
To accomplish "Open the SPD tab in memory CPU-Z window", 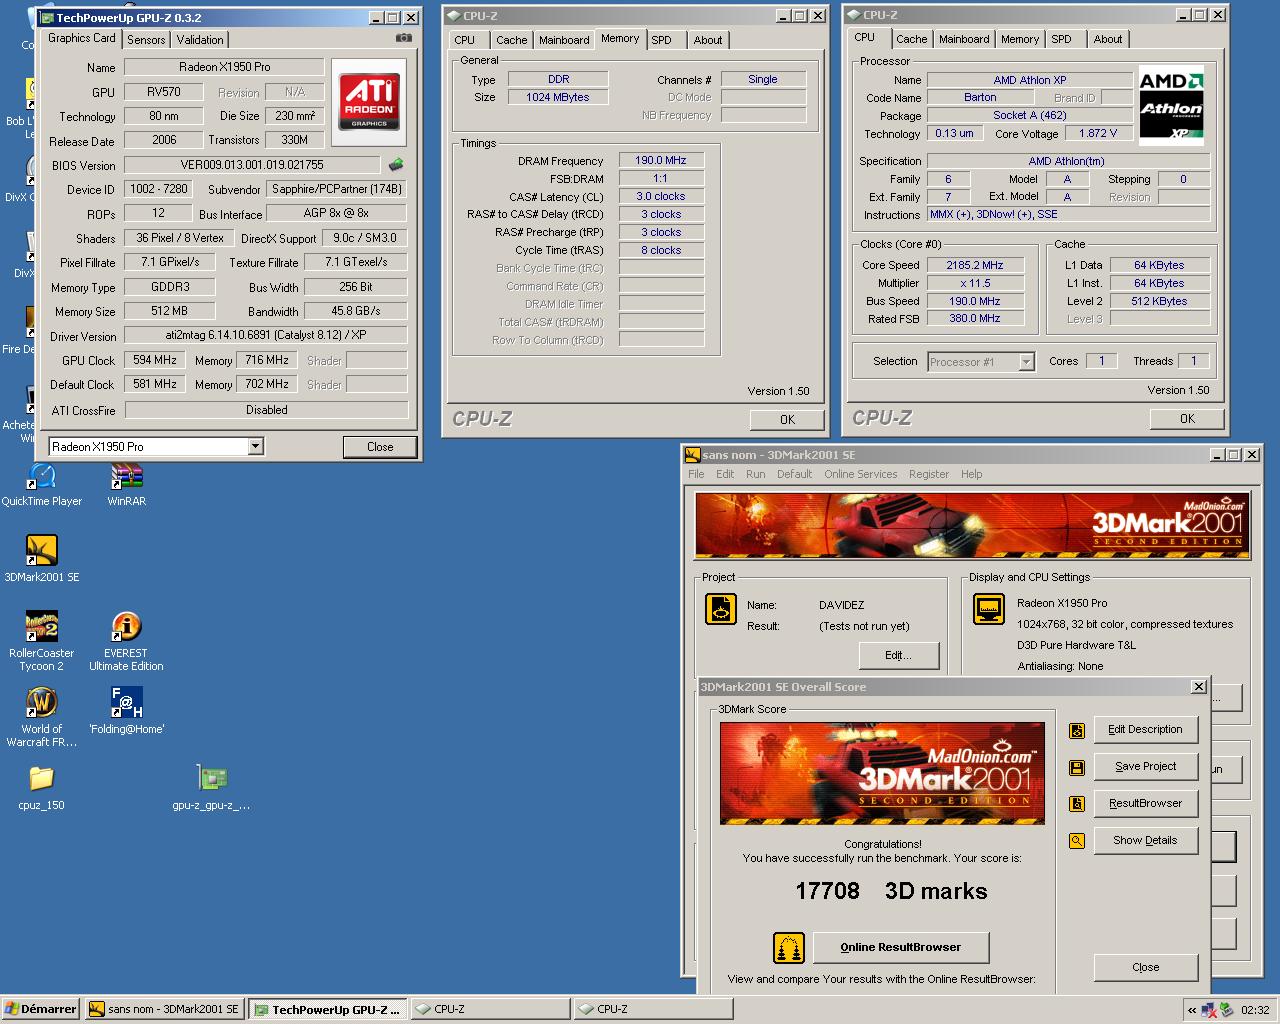I will click(661, 40).
